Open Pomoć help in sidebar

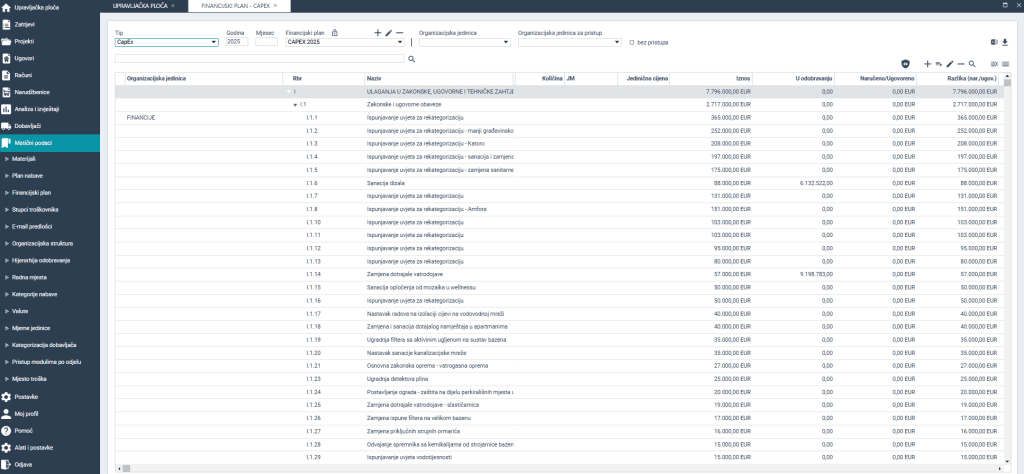[26, 431]
